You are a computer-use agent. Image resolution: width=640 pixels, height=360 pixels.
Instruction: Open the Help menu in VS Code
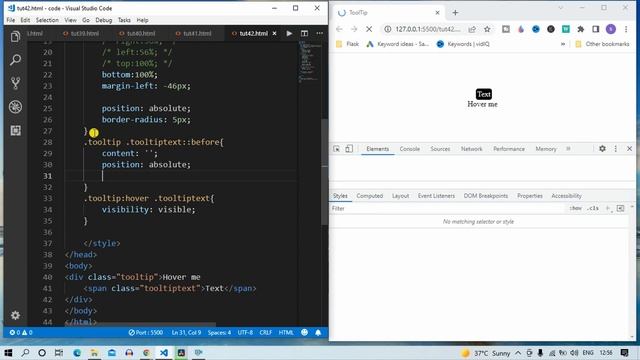point(142,20)
